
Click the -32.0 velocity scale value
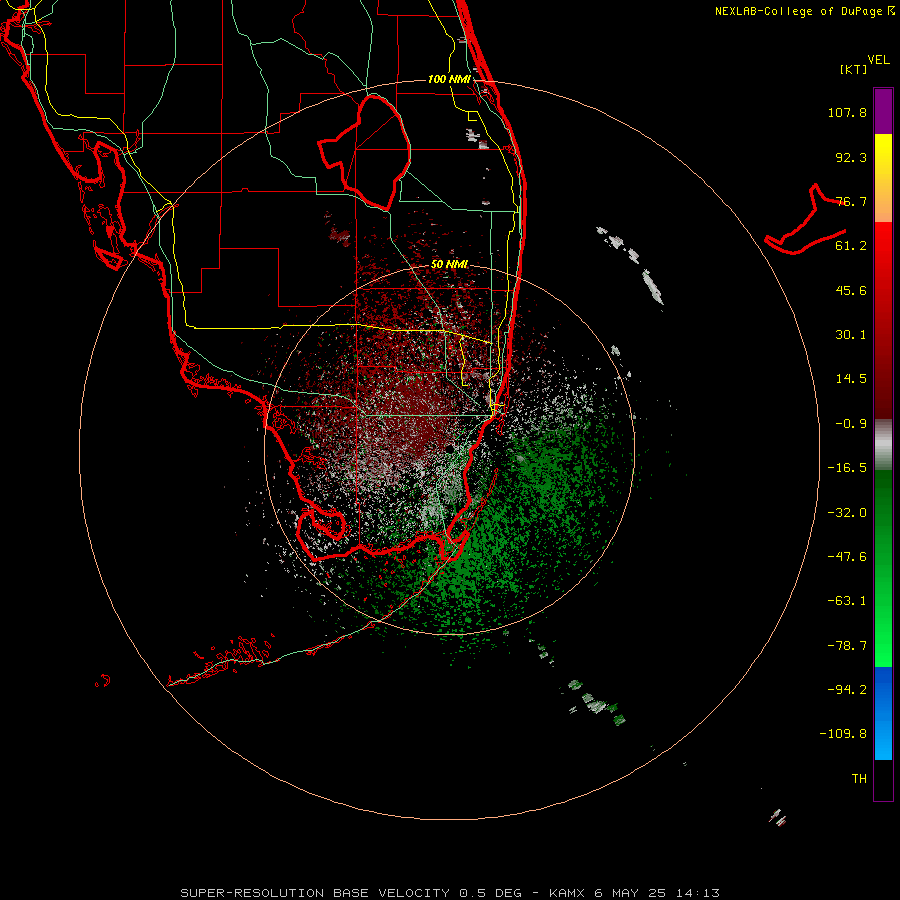pos(847,513)
